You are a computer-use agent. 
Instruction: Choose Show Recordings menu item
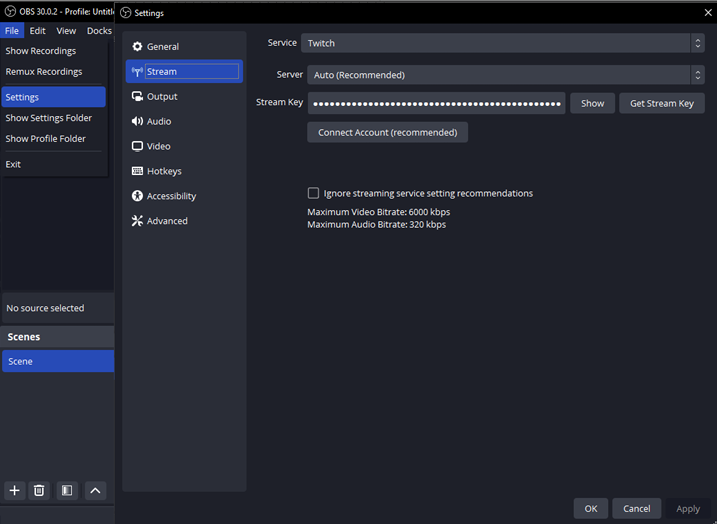tap(54, 51)
